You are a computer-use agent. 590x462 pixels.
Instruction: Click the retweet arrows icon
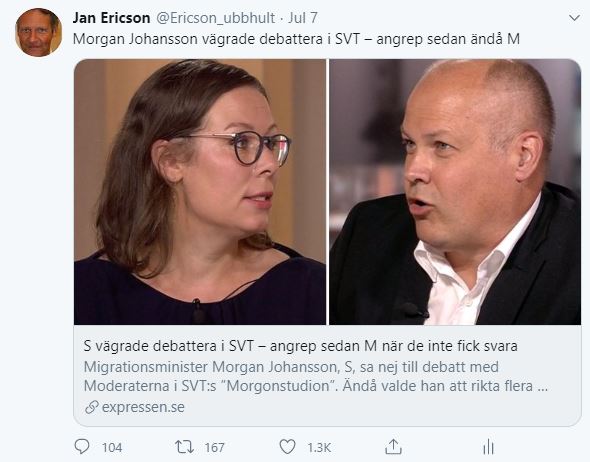tap(184, 447)
